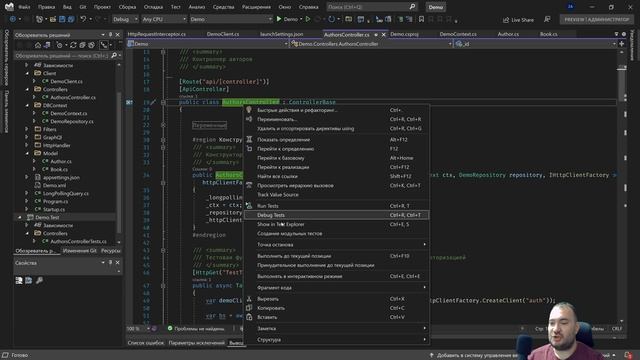
Task: Click the Live Share icon
Action: coord(506,20)
